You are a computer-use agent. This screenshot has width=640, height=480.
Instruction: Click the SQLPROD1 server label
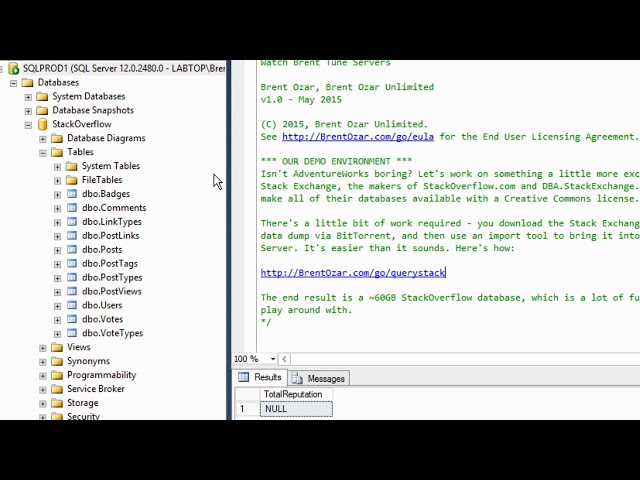pyautogui.click(x=124, y=68)
